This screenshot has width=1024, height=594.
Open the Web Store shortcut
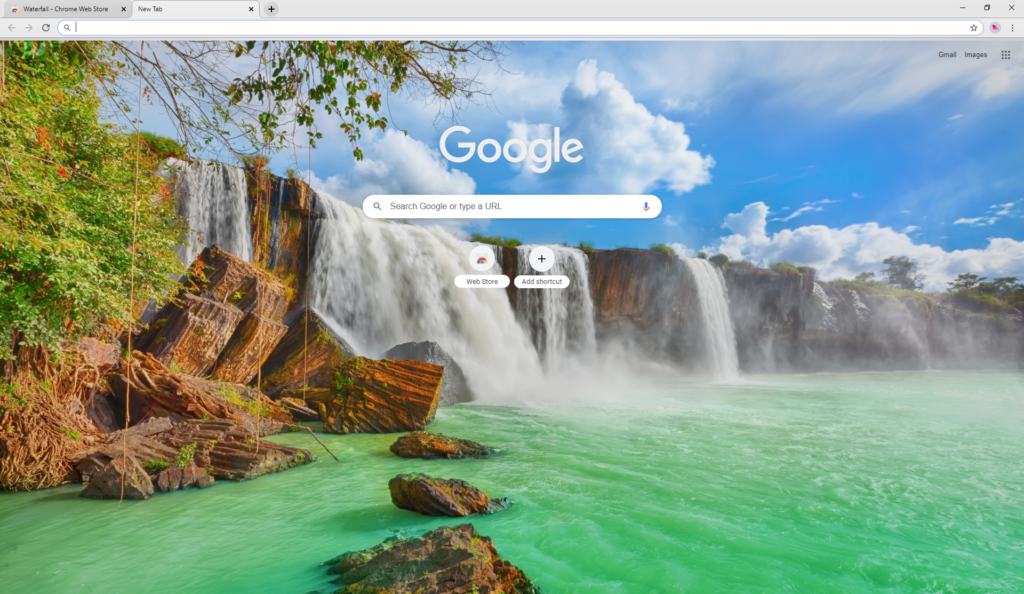click(x=482, y=267)
